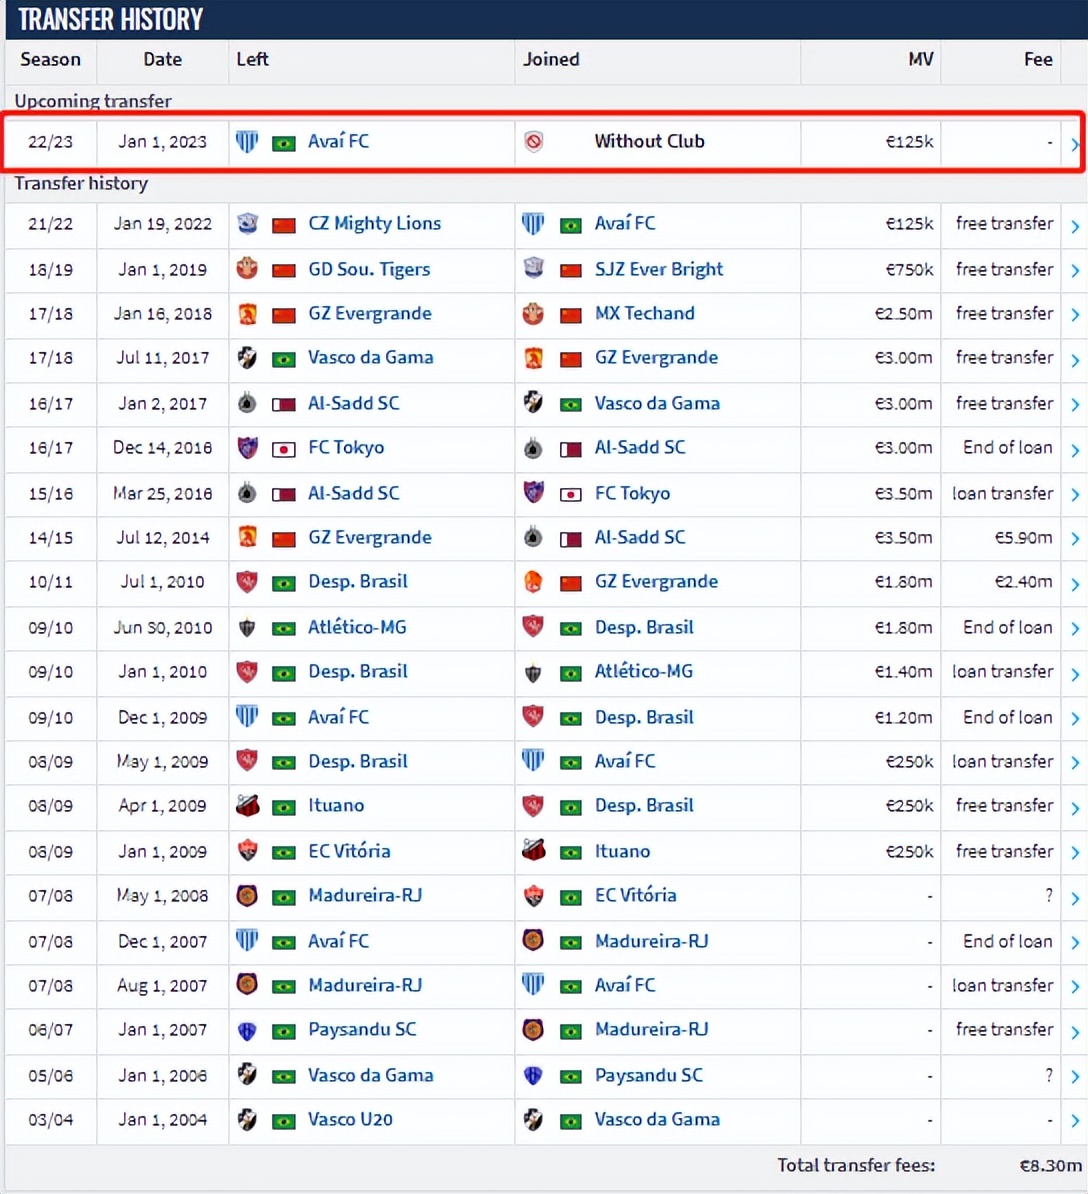This screenshot has height=1194, width=1088.
Task: Open Paysandu SC link in the Jan 1, 2007 row
Action: click(362, 1030)
